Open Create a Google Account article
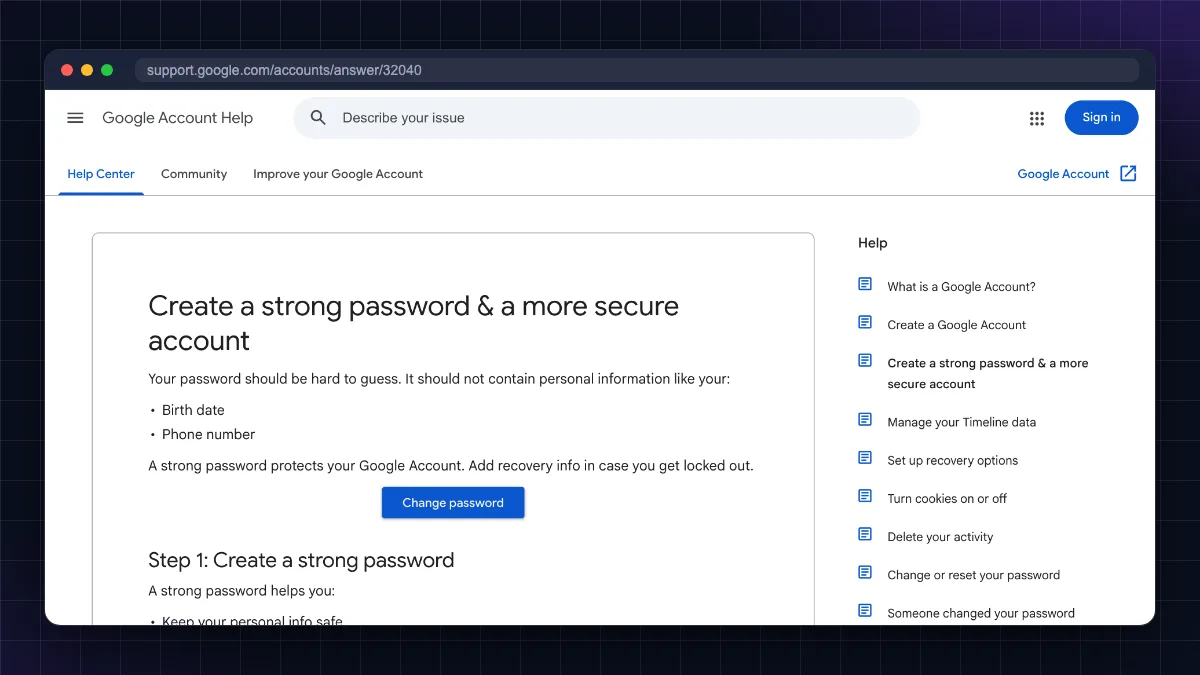1200x675 pixels. 957,325
